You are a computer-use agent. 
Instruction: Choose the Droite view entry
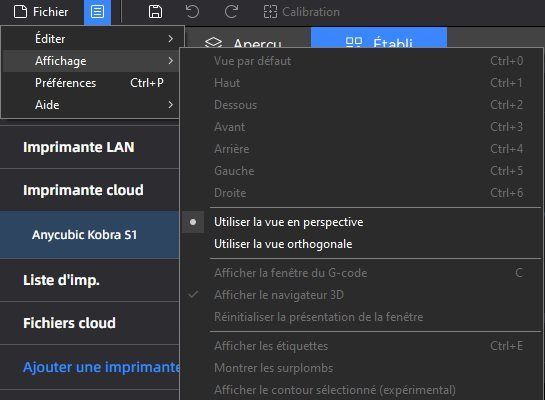(x=361, y=193)
